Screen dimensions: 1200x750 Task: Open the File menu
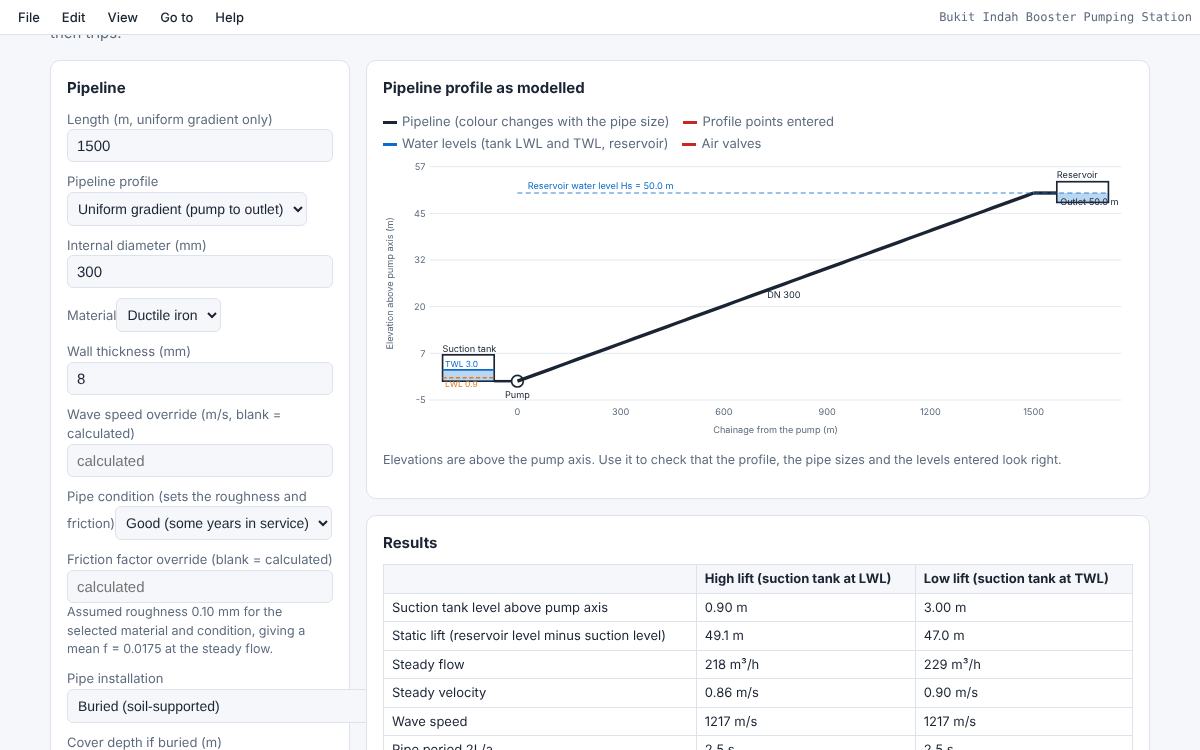(29, 17)
